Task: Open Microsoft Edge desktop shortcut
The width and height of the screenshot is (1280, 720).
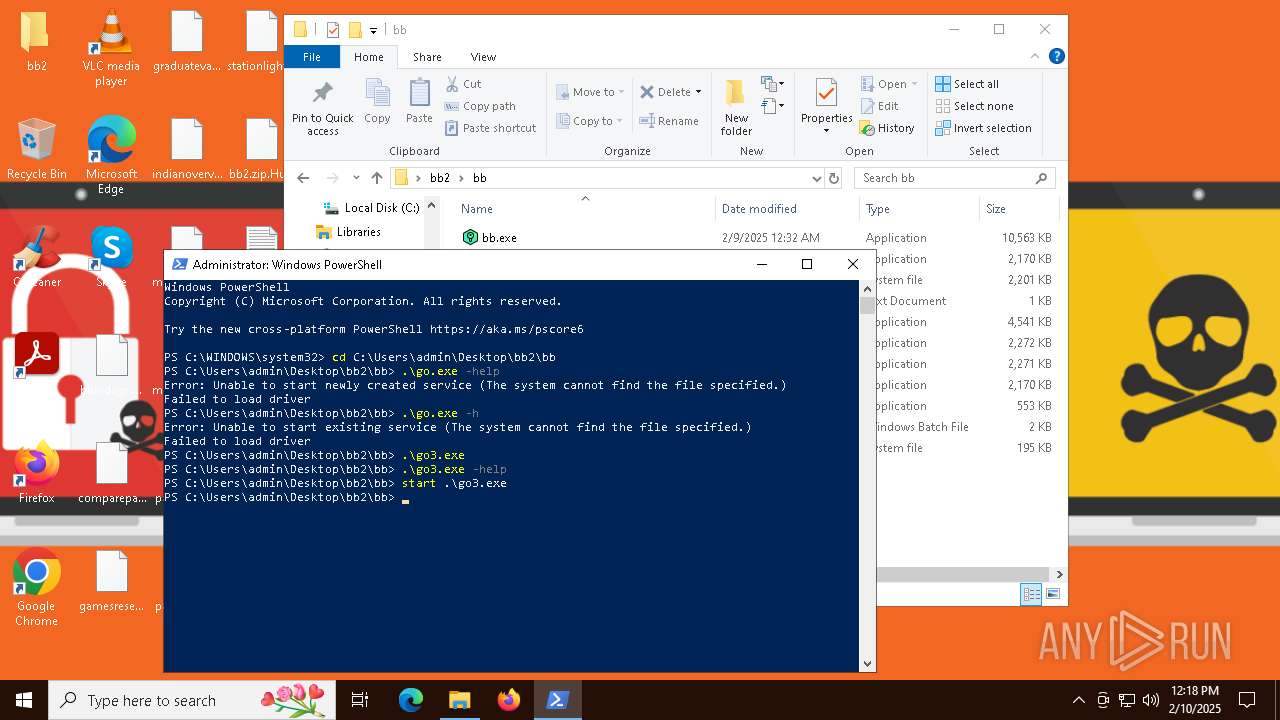Action: (111, 156)
